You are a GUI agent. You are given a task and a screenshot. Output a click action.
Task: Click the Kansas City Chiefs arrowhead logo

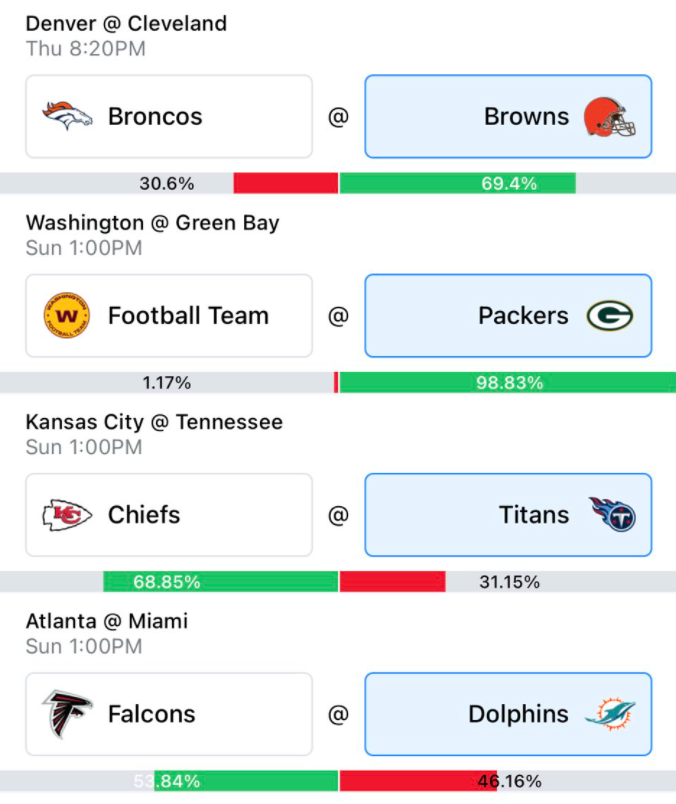coord(67,515)
